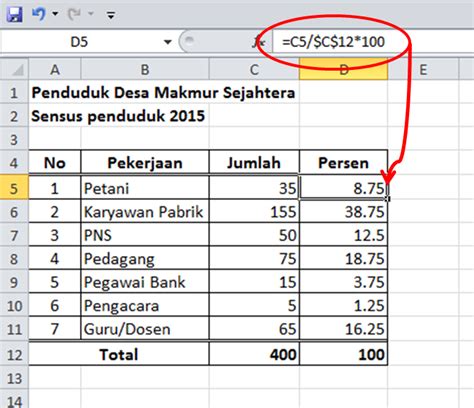
Task: Click Persen value 16.25
Action: pos(343,329)
